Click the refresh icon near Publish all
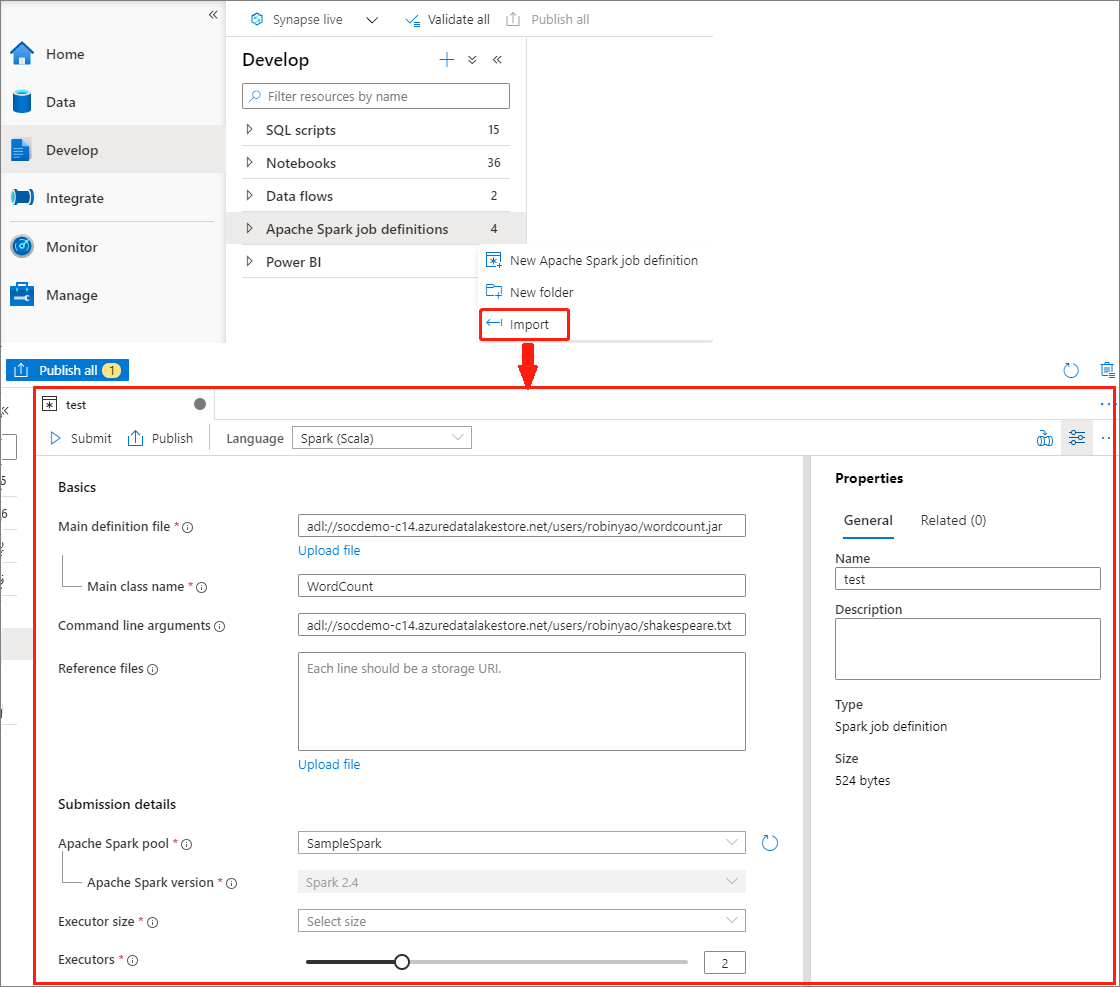 click(x=1070, y=370)
